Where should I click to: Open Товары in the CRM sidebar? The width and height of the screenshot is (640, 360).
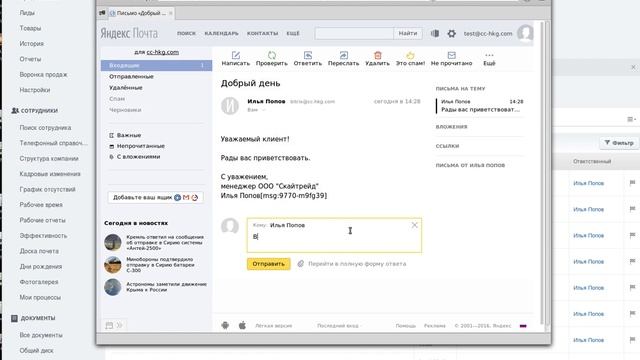[x=30, y=28]
